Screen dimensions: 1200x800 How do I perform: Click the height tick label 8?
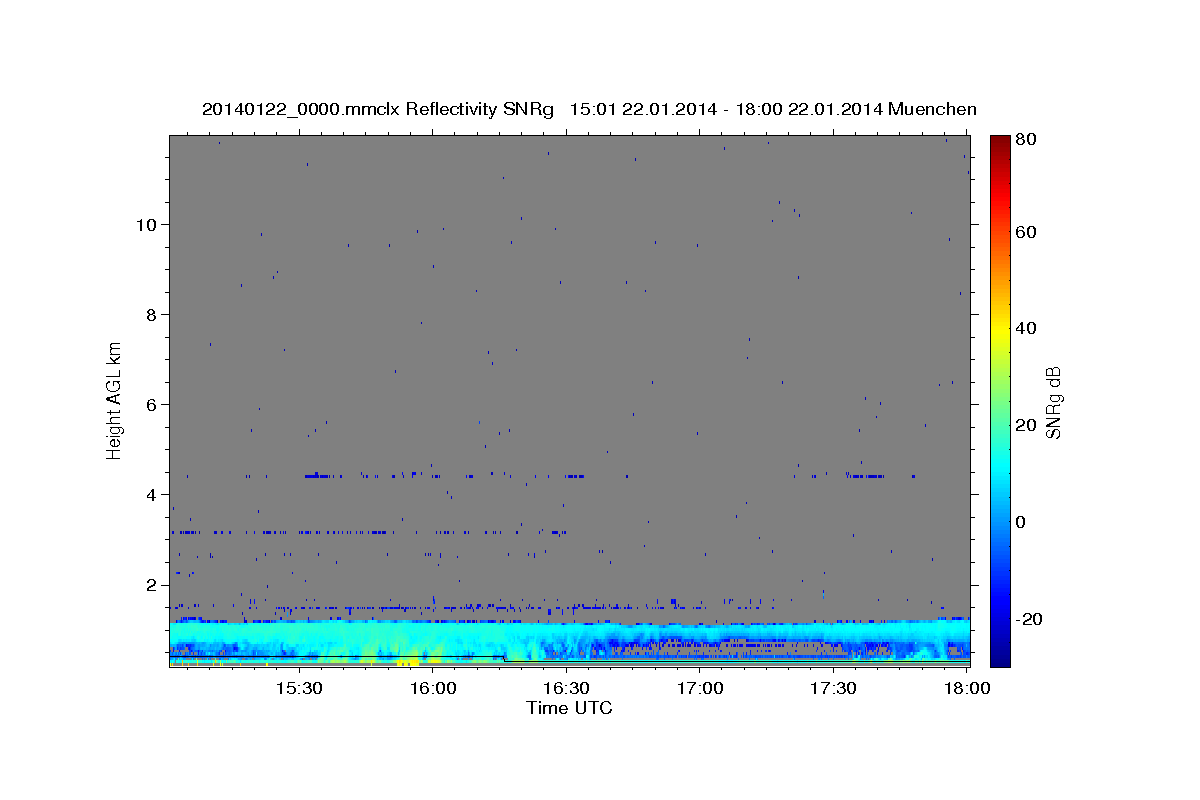click(152, 314)
